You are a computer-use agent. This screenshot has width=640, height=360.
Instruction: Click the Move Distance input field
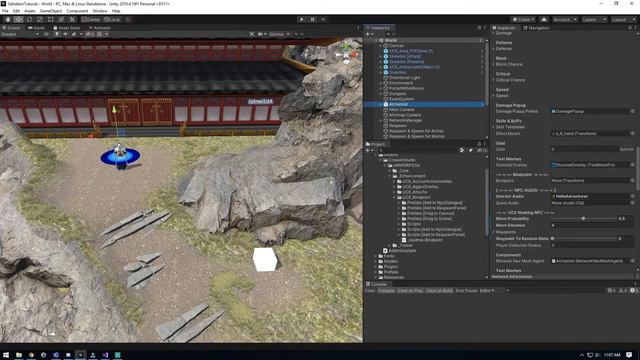pos(593,225)
